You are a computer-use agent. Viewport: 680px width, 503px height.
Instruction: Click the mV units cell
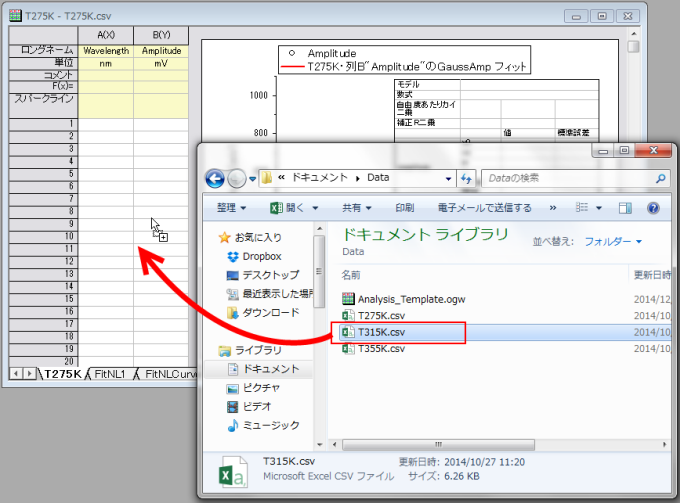point(161,63)
